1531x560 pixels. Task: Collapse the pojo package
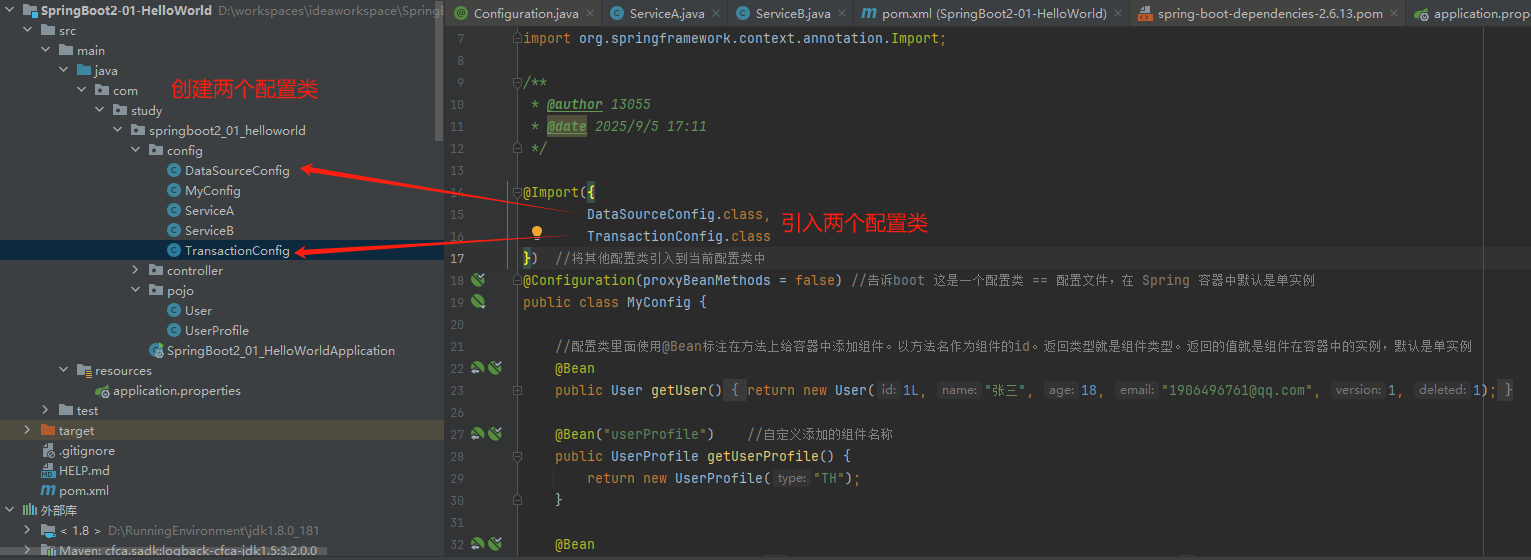136,290
